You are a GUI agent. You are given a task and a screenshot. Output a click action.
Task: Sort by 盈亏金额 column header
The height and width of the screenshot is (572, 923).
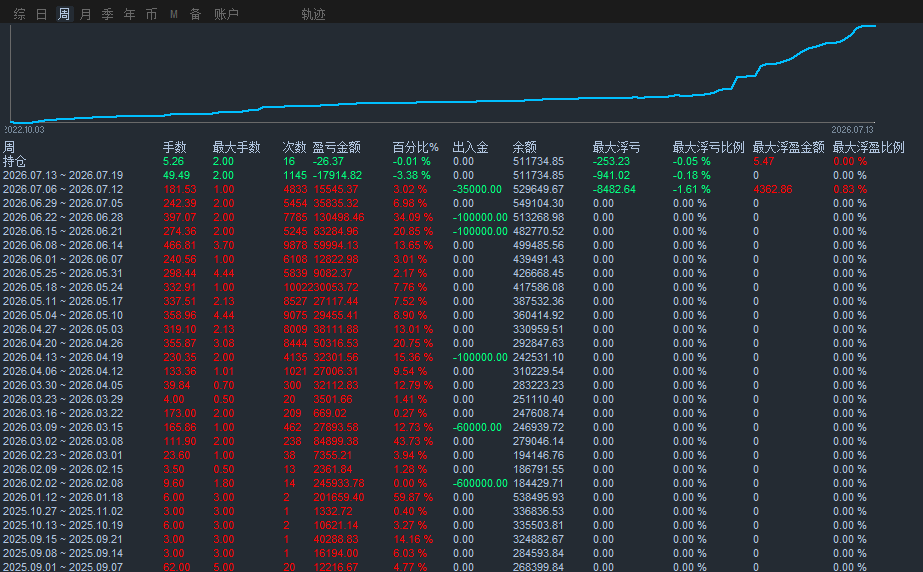click(x=336, y=147)
